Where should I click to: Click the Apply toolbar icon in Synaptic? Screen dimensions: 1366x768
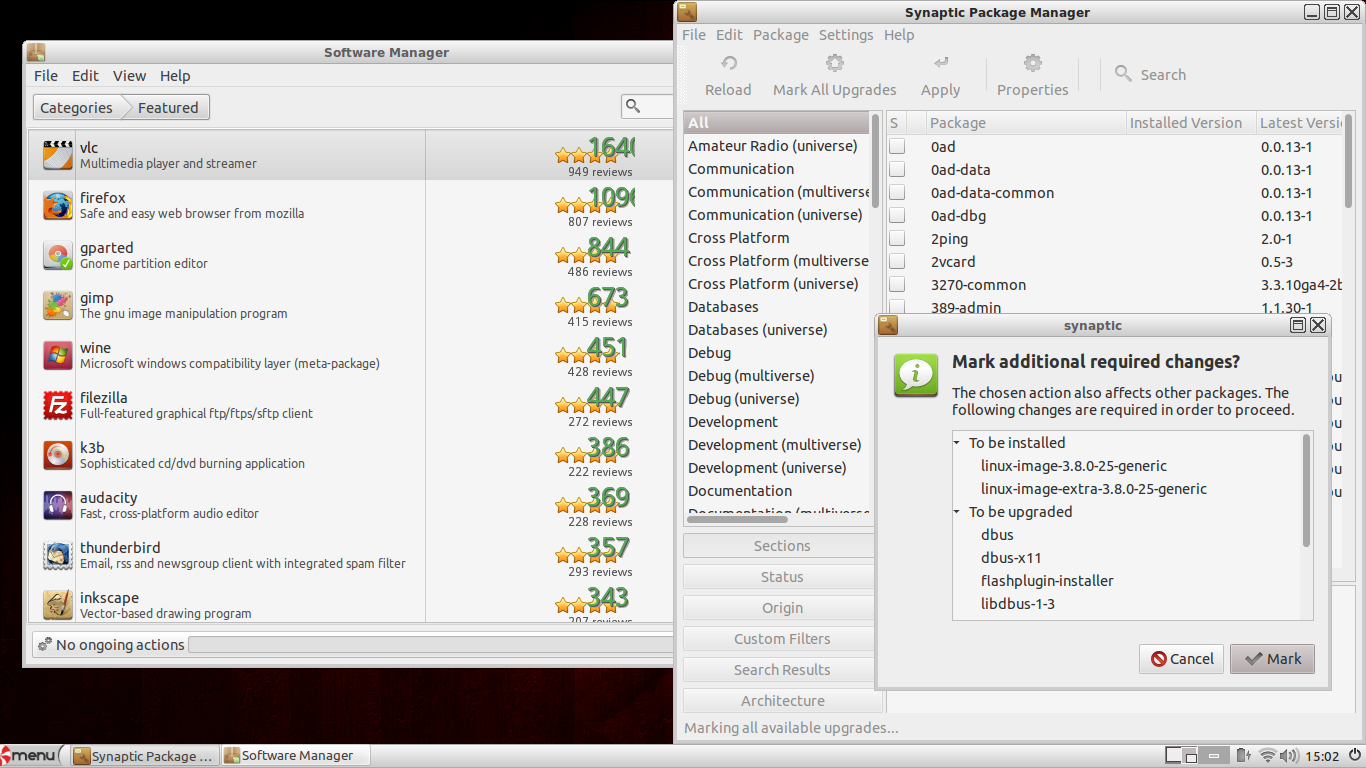click(x=940, y=64)
